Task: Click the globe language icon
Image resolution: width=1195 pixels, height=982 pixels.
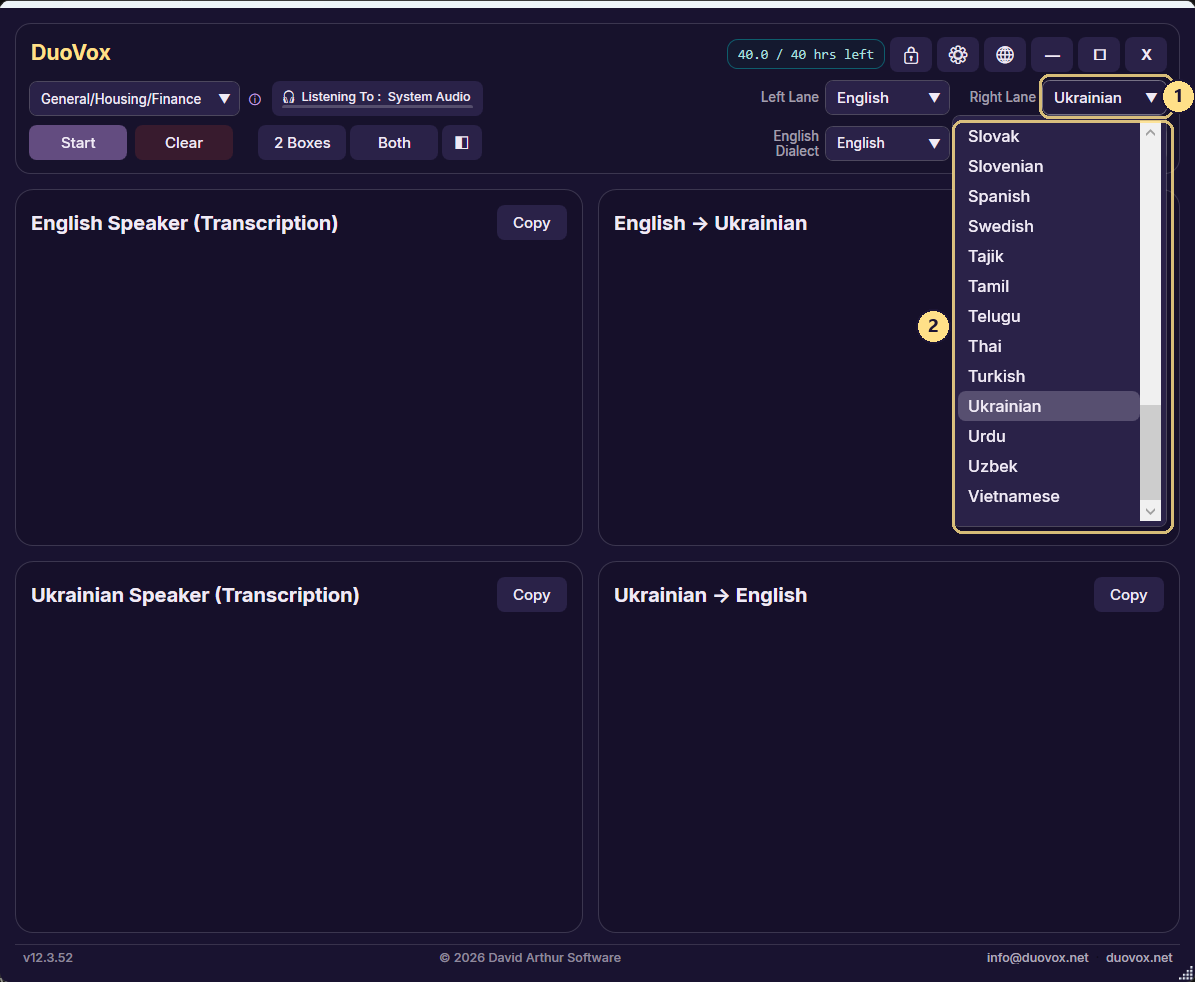Action: click(1005, 55)
